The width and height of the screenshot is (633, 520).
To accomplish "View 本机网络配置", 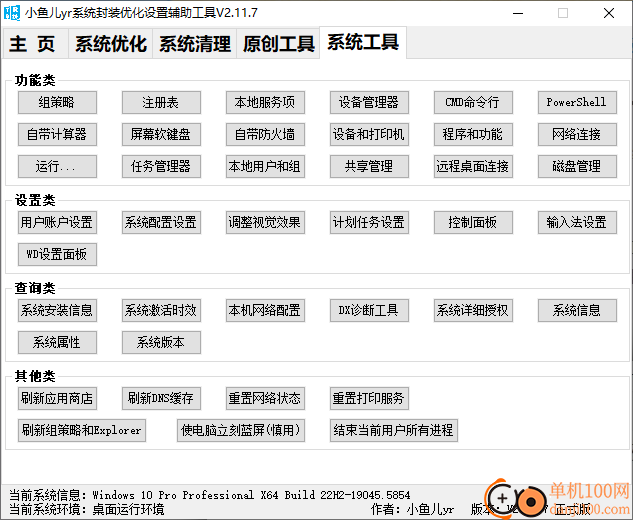I will click(x=265, y=310).
